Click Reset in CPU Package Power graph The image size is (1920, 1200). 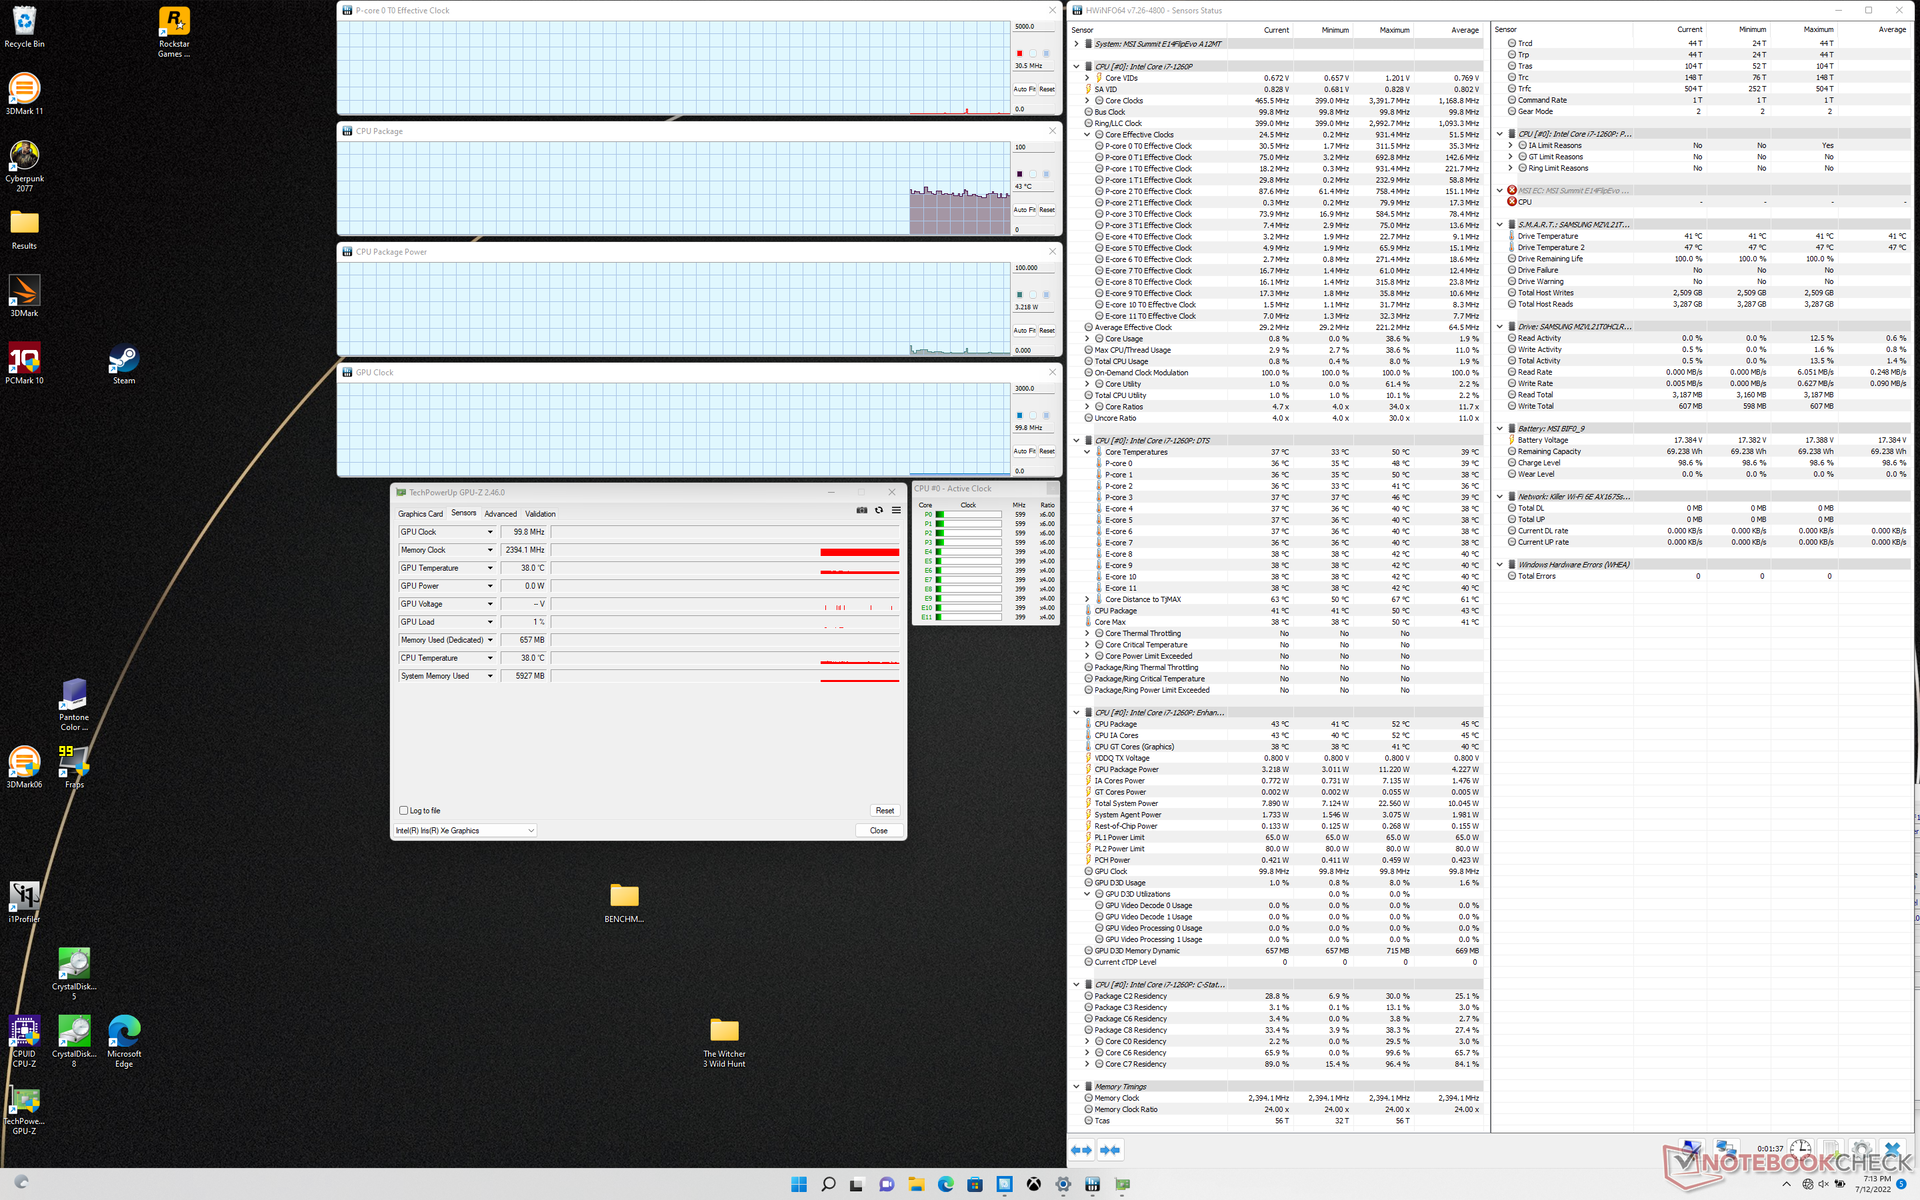pyautogui.click(x=1047, y=330)
